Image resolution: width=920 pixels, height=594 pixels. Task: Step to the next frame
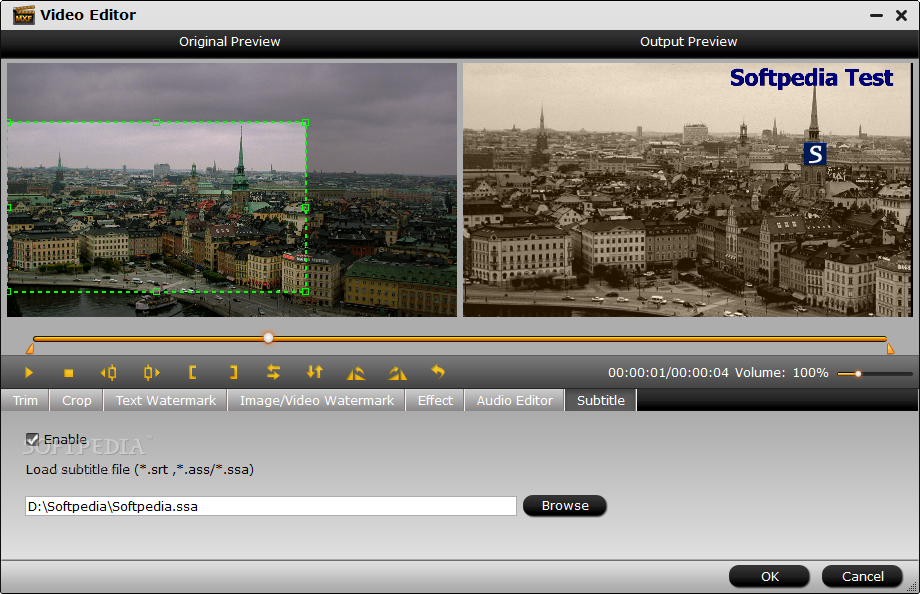tap(151, 373)
